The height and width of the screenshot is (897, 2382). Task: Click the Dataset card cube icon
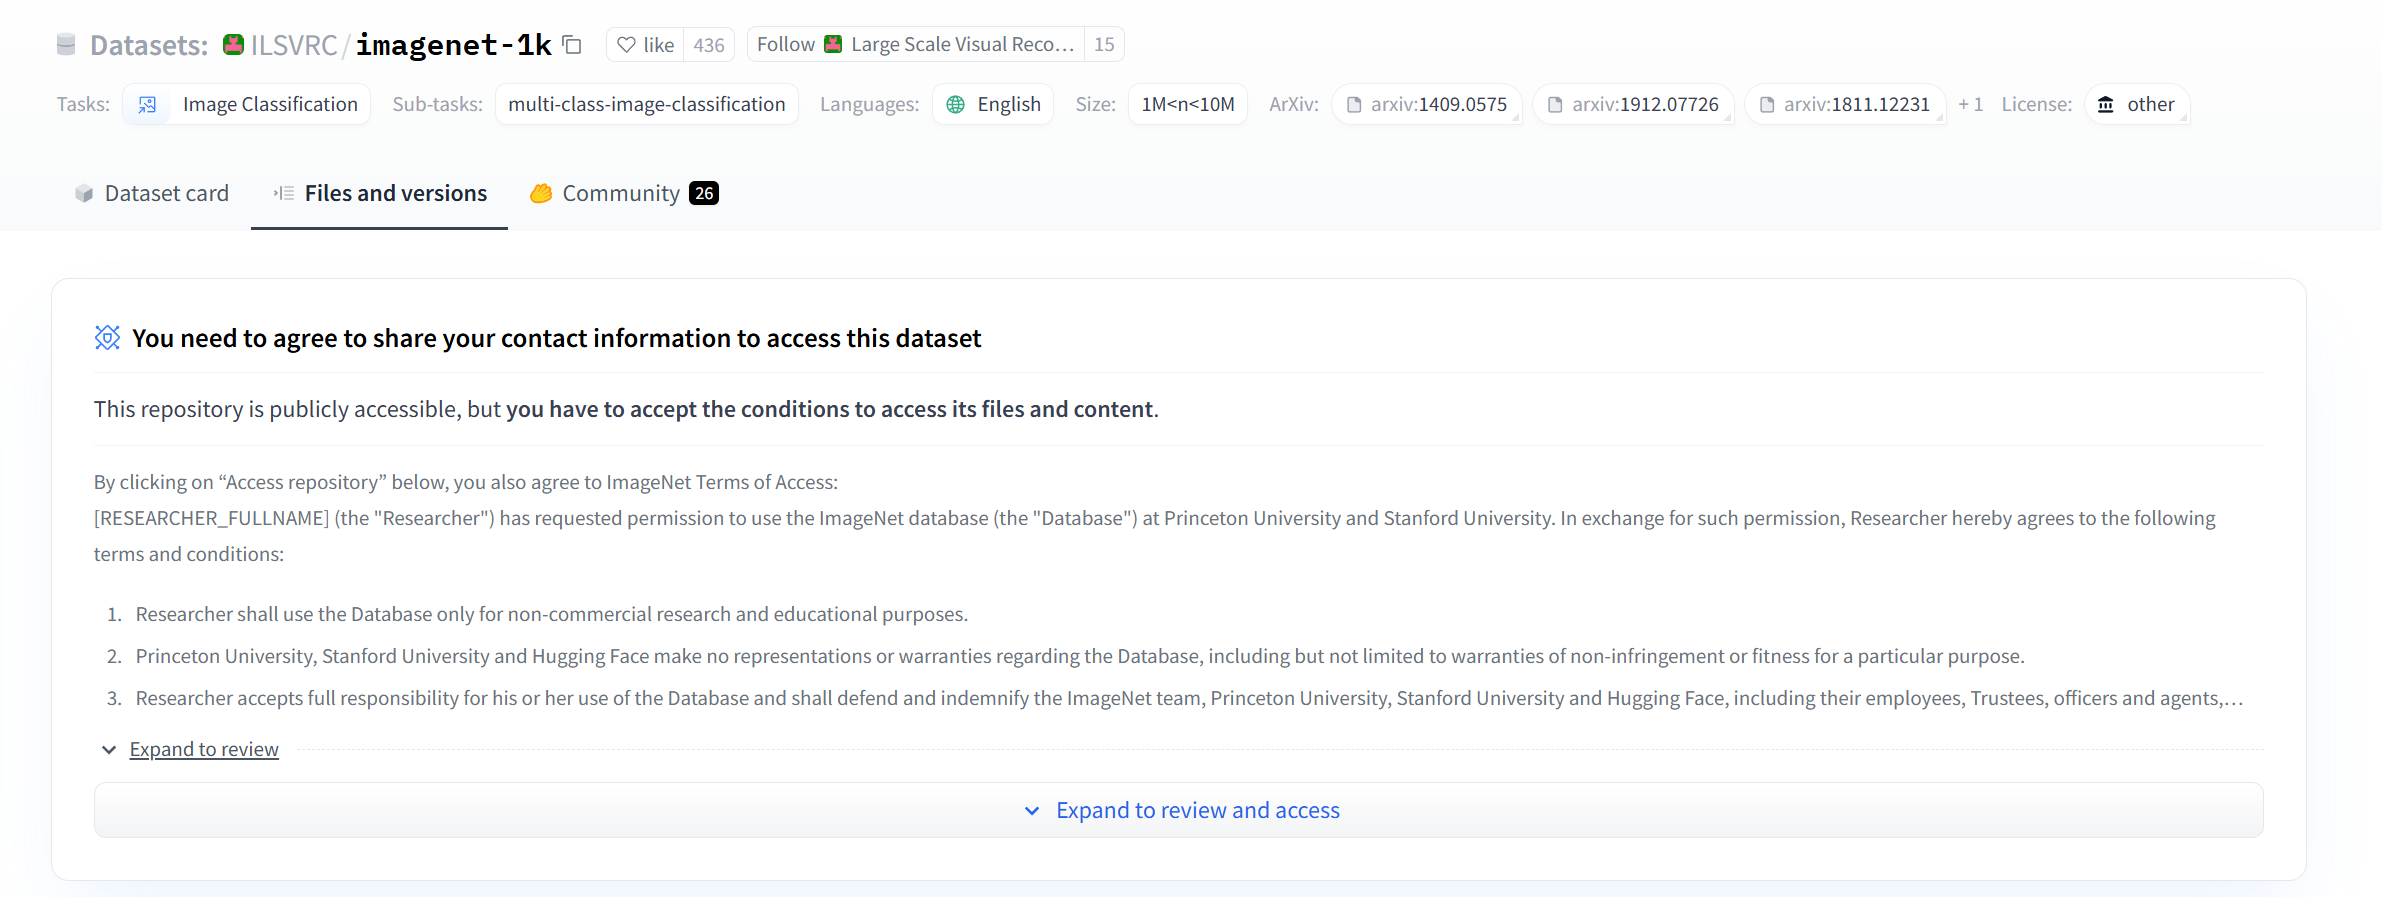click(x=84, y=193)
